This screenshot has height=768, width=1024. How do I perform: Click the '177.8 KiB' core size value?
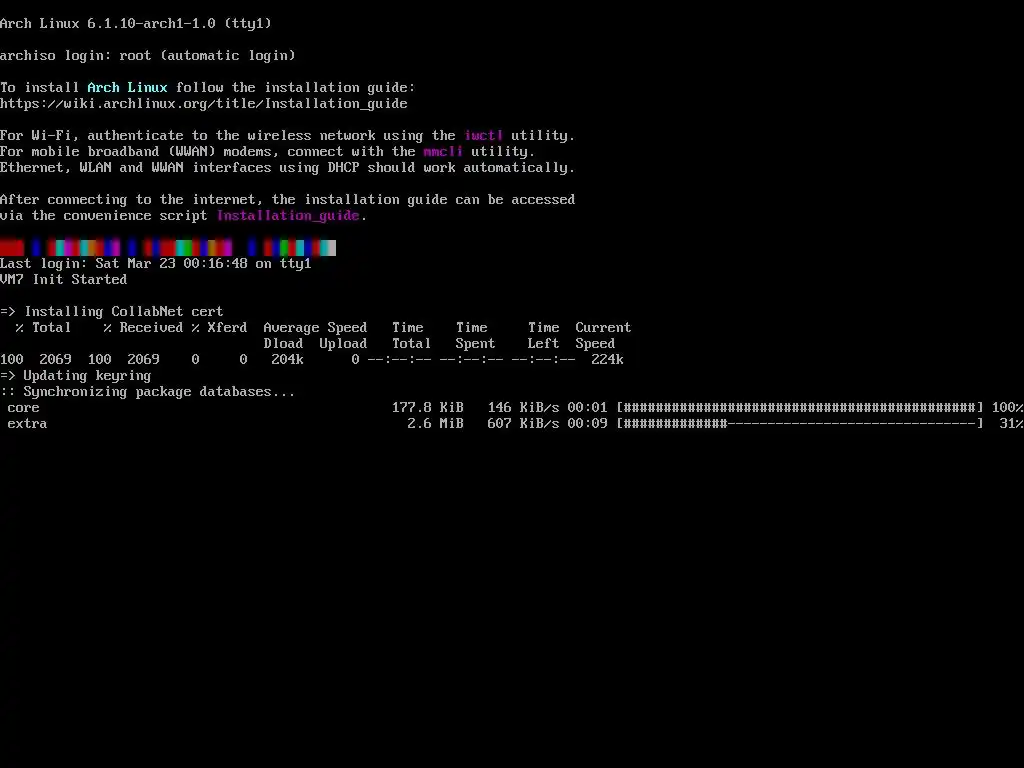click(x=428, y=408)
